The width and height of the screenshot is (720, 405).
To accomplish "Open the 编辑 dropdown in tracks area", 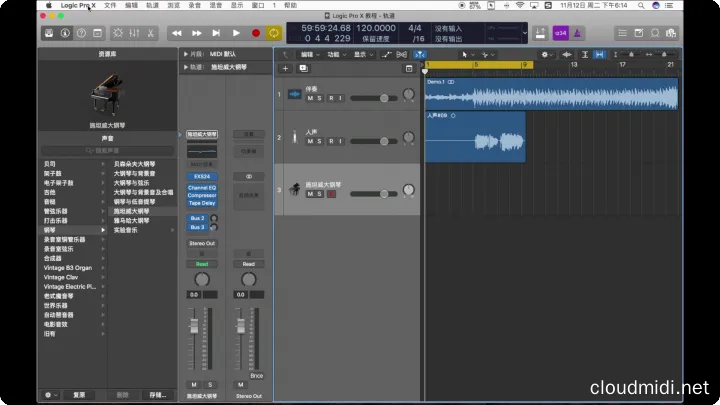I will 309,54.
